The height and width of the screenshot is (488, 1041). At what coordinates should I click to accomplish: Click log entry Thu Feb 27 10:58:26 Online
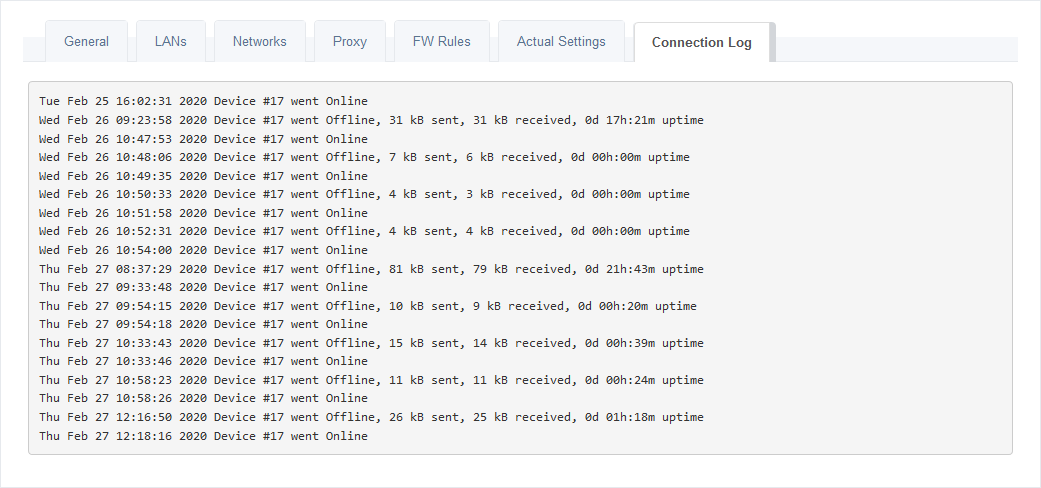[x=203, y=399]
